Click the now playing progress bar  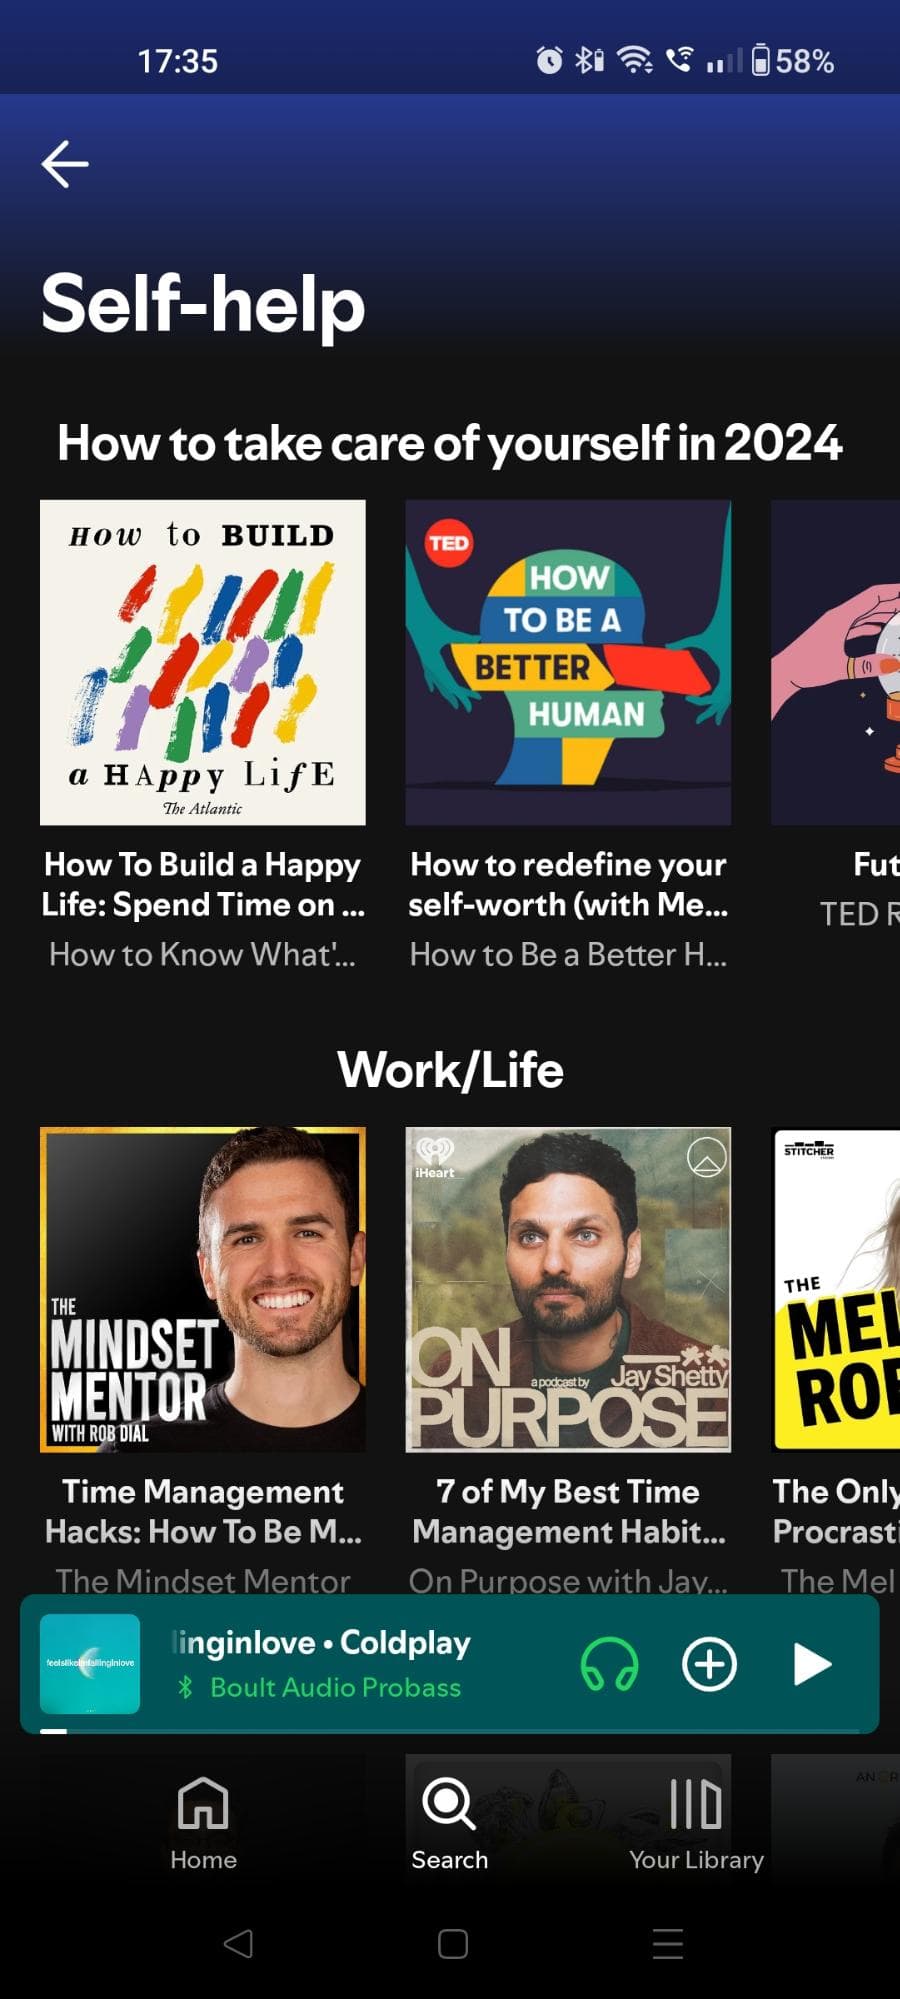(x=450, y=1730)
